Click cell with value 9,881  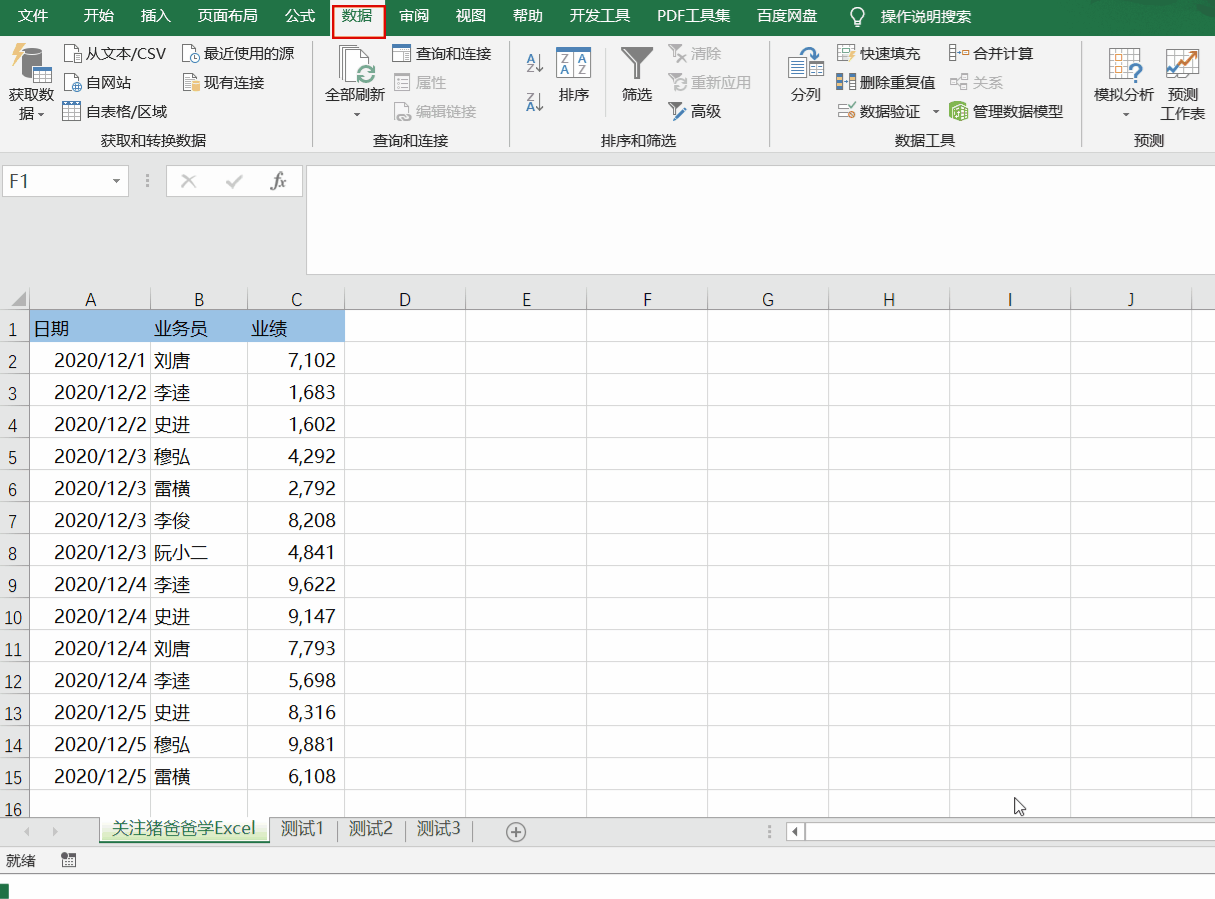tap(296, 745)
